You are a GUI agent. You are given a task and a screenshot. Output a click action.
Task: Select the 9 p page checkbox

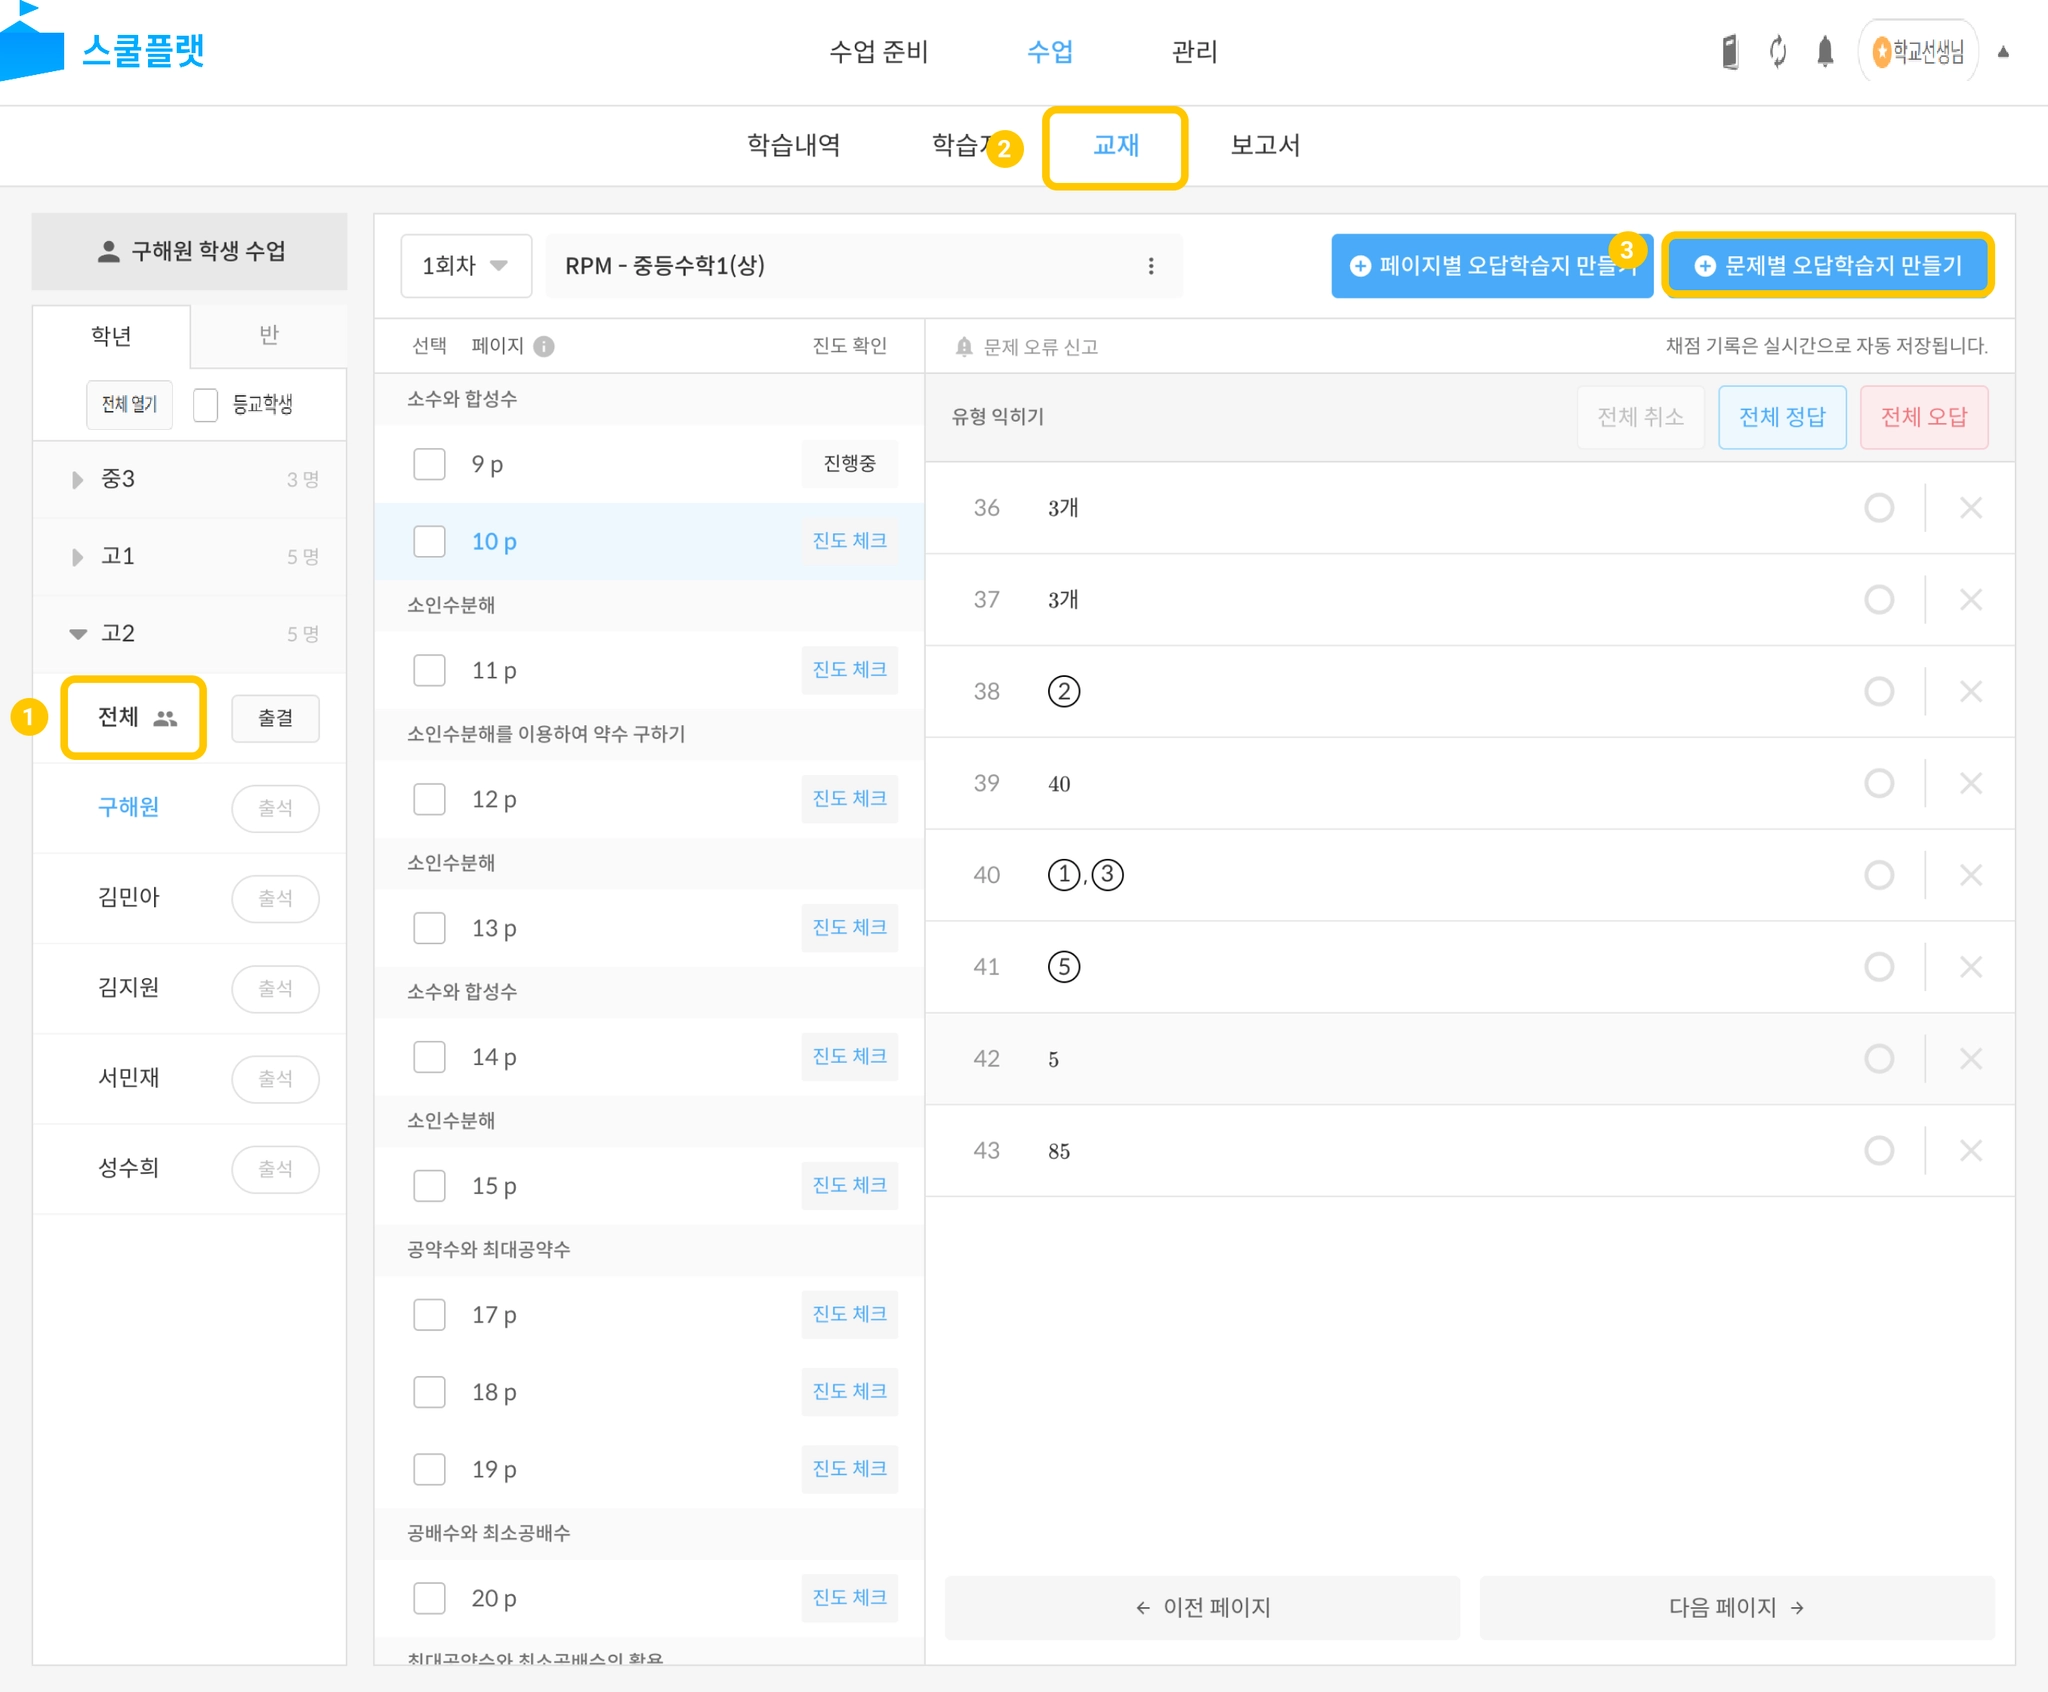430,464
